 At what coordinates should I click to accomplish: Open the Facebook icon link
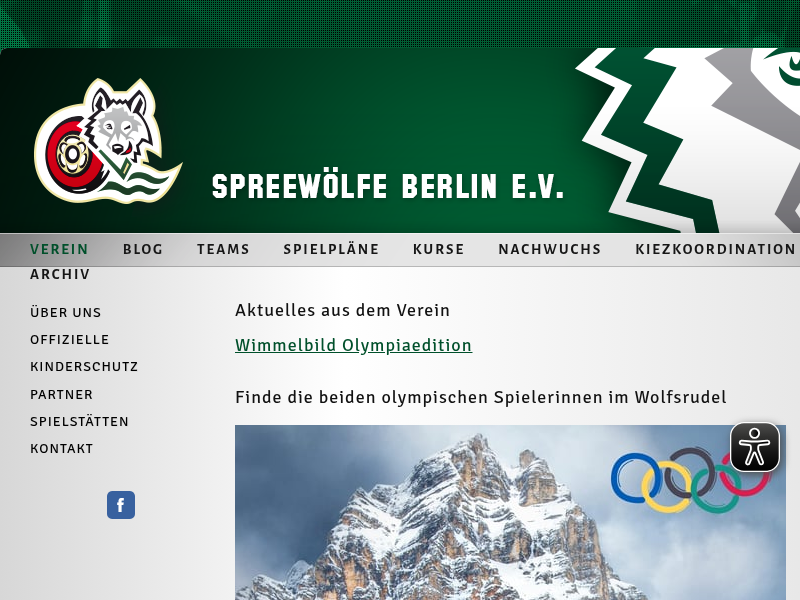(x=121, y=505)
